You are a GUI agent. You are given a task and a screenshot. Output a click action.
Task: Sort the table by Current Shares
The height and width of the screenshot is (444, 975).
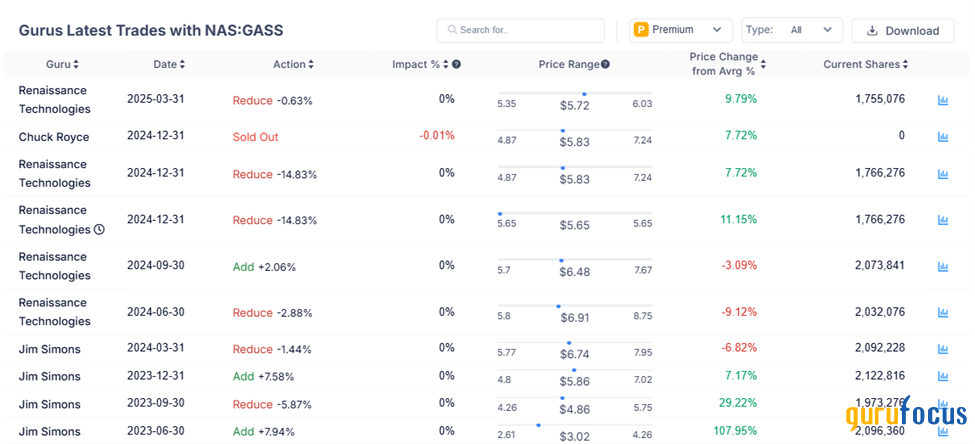click(866, 64)
